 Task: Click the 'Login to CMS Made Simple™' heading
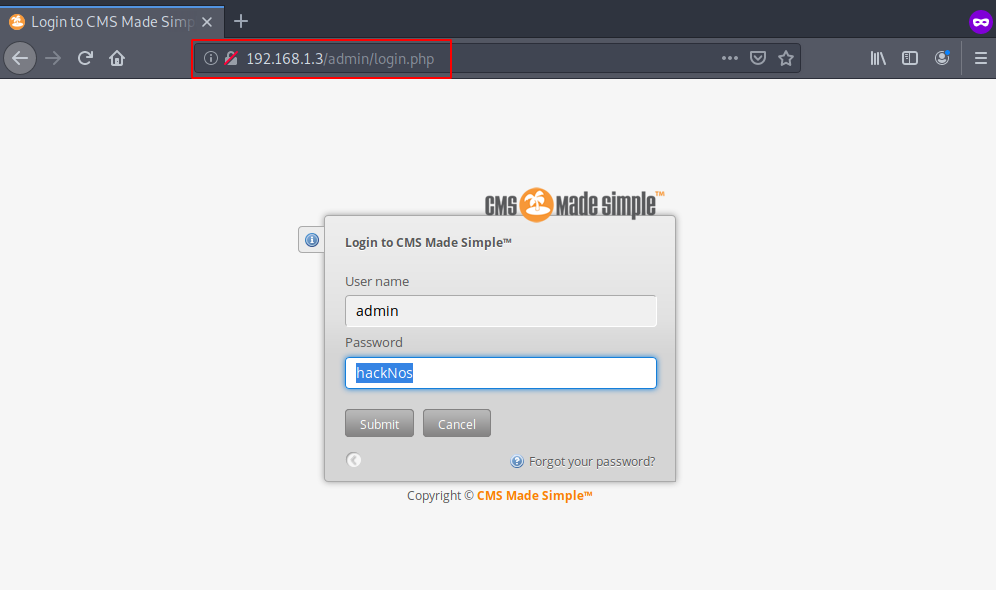(428, 243)
